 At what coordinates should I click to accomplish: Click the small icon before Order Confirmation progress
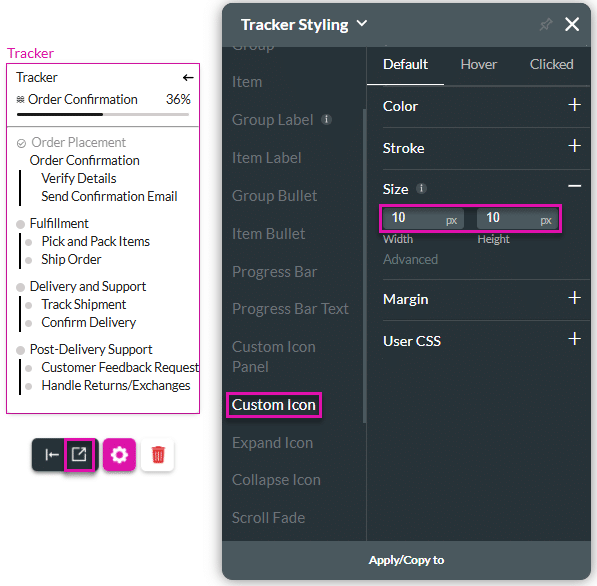(21, 100)
